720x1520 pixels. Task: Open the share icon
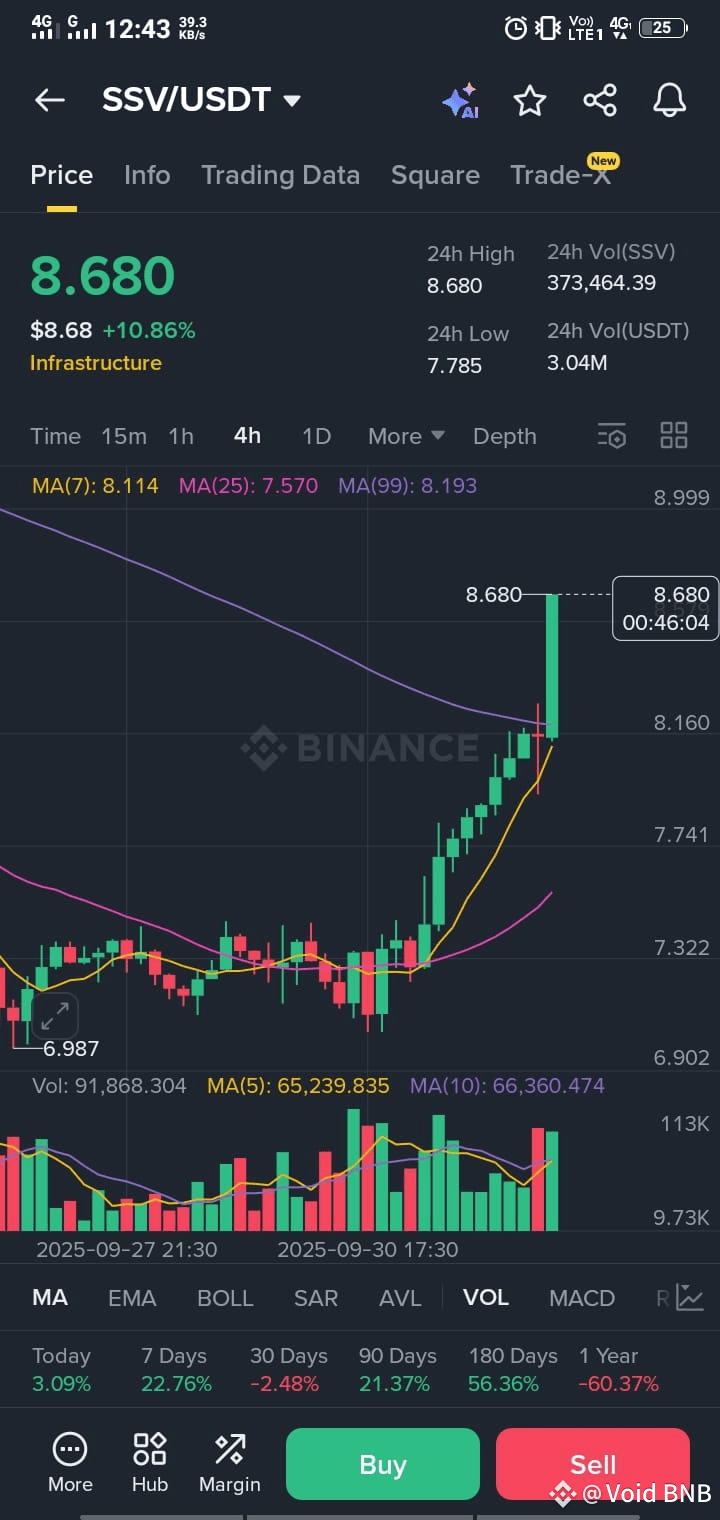(x=600, y=100)
